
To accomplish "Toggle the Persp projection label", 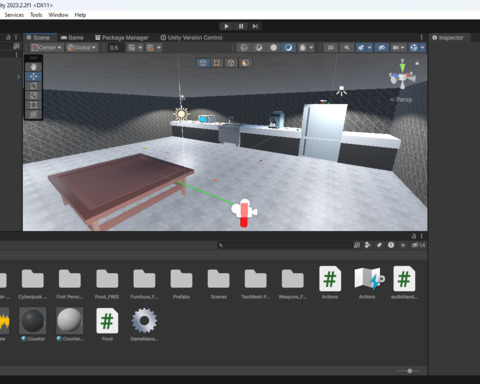I will coord(402,100).
